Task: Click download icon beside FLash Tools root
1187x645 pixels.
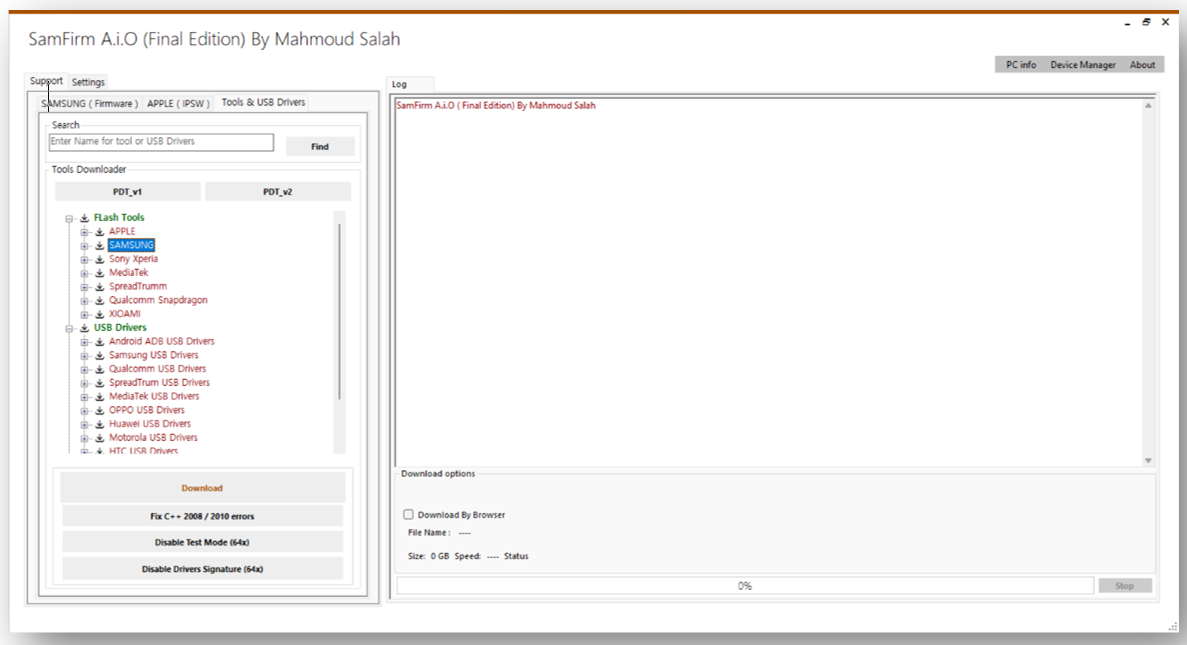Action: coord(84,219)
